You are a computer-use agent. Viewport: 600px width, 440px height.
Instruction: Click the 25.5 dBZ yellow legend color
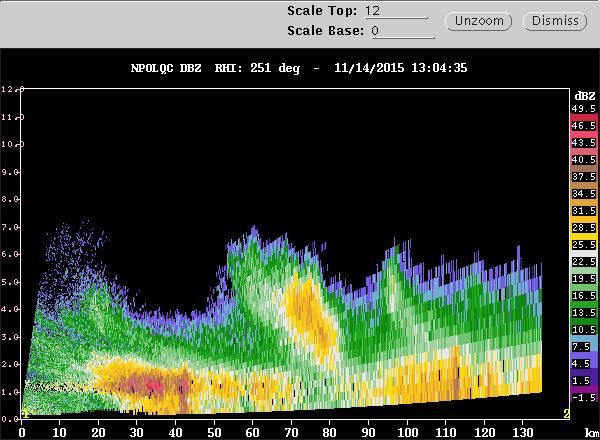coord(583,244)
